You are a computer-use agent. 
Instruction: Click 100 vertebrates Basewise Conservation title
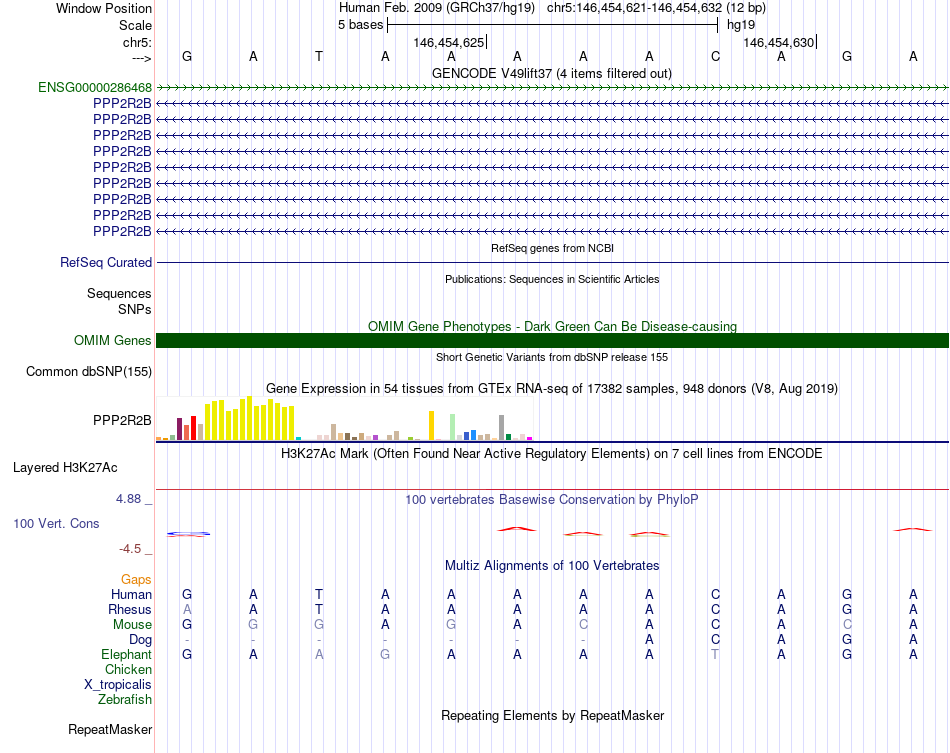[552, 499]
